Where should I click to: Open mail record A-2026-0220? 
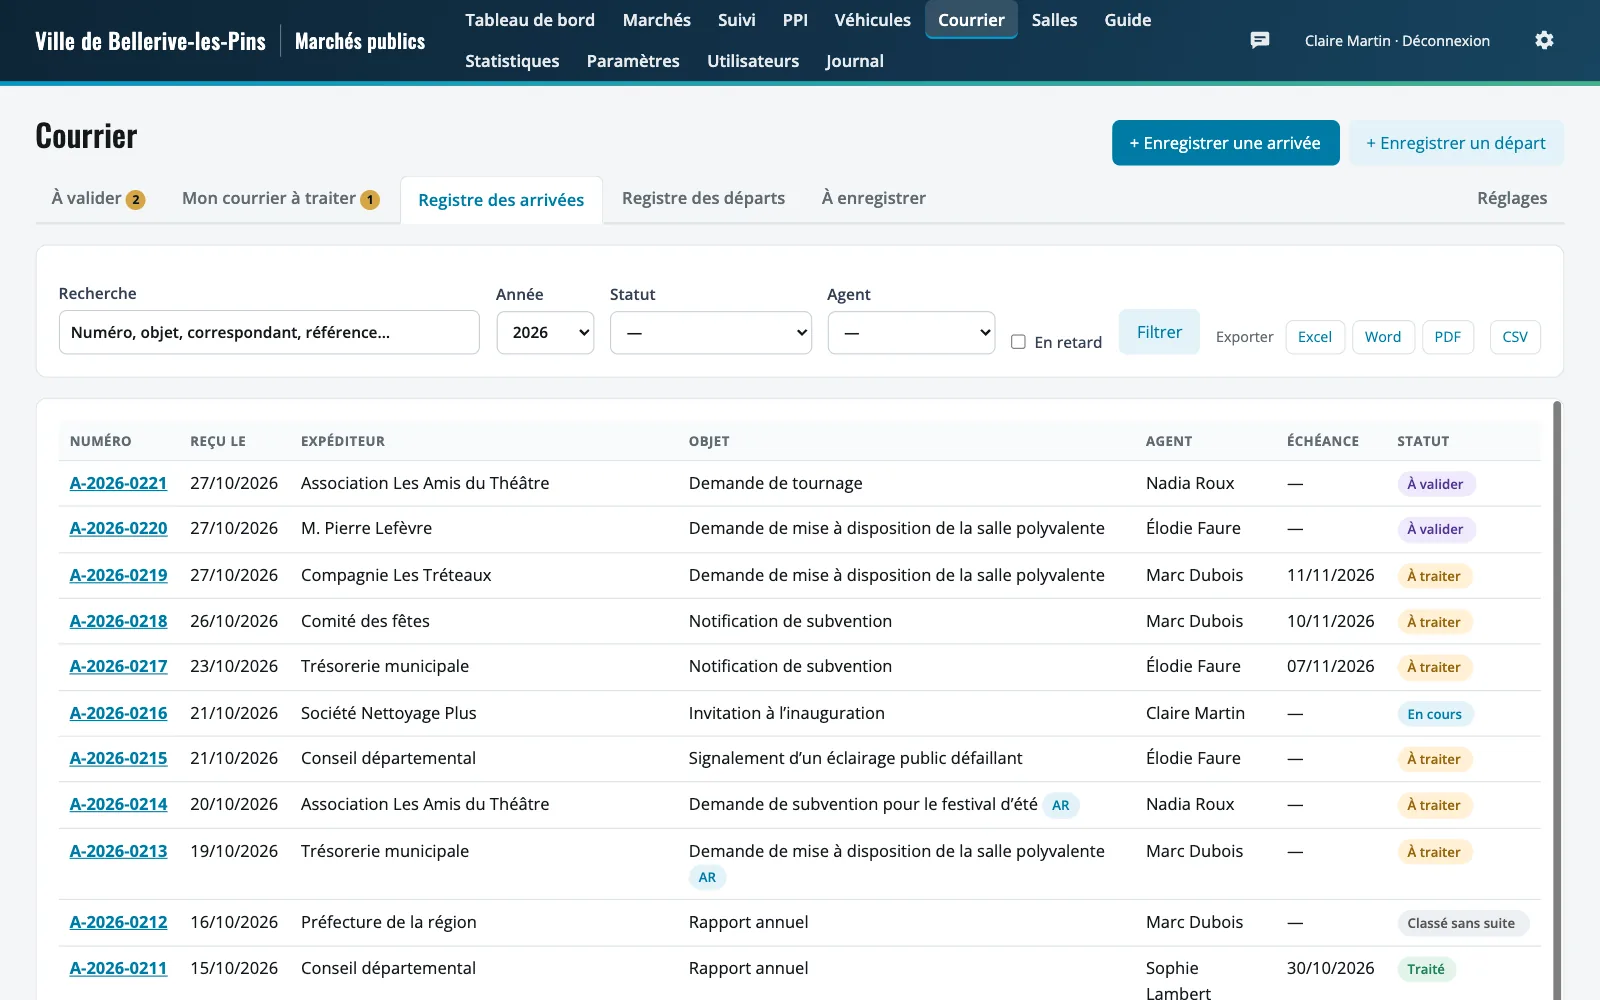118,528
